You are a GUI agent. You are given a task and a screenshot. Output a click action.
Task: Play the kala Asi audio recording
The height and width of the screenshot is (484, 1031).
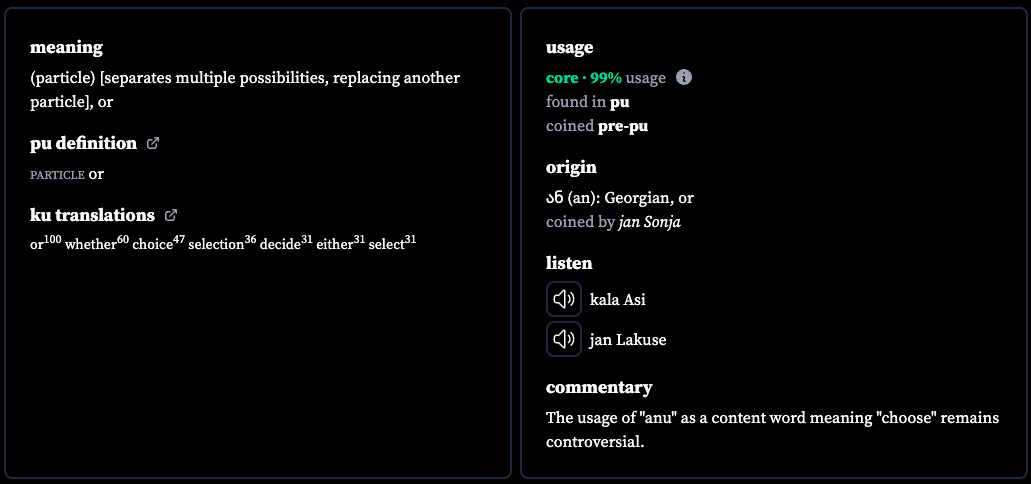(x=563, y=299)
